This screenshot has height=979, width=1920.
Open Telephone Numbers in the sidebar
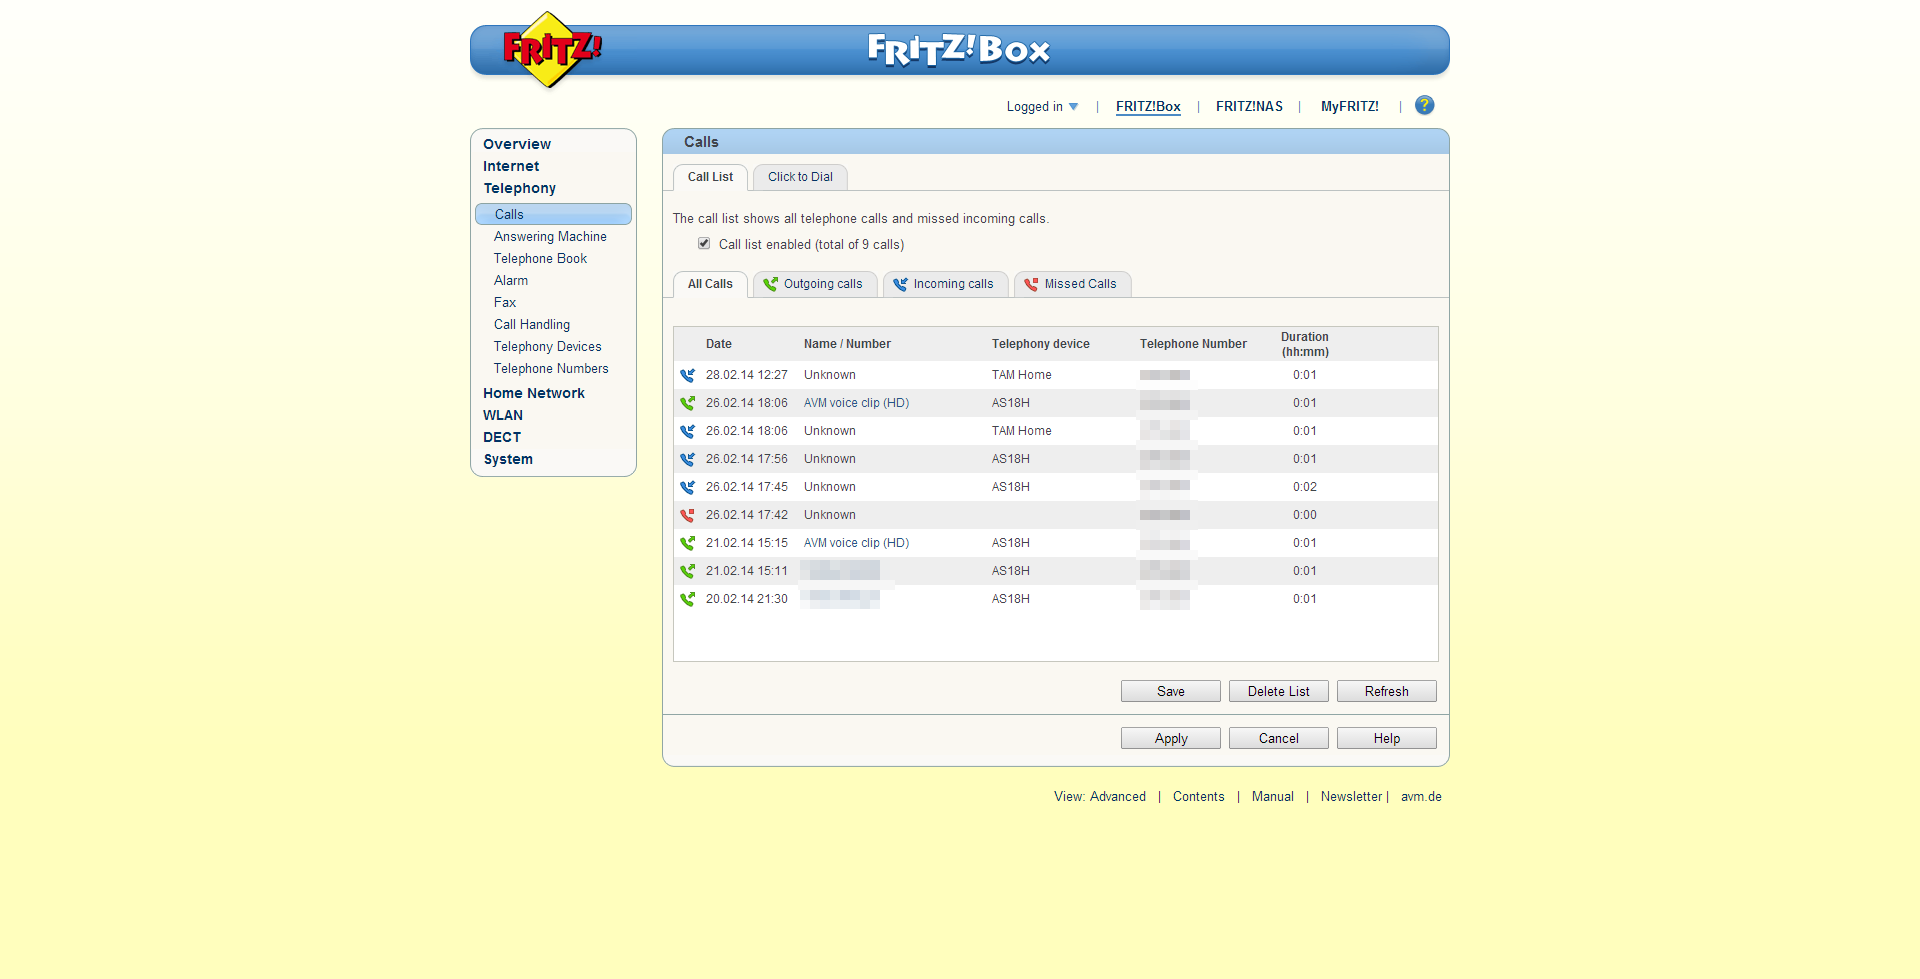click(x=551, y=369)
